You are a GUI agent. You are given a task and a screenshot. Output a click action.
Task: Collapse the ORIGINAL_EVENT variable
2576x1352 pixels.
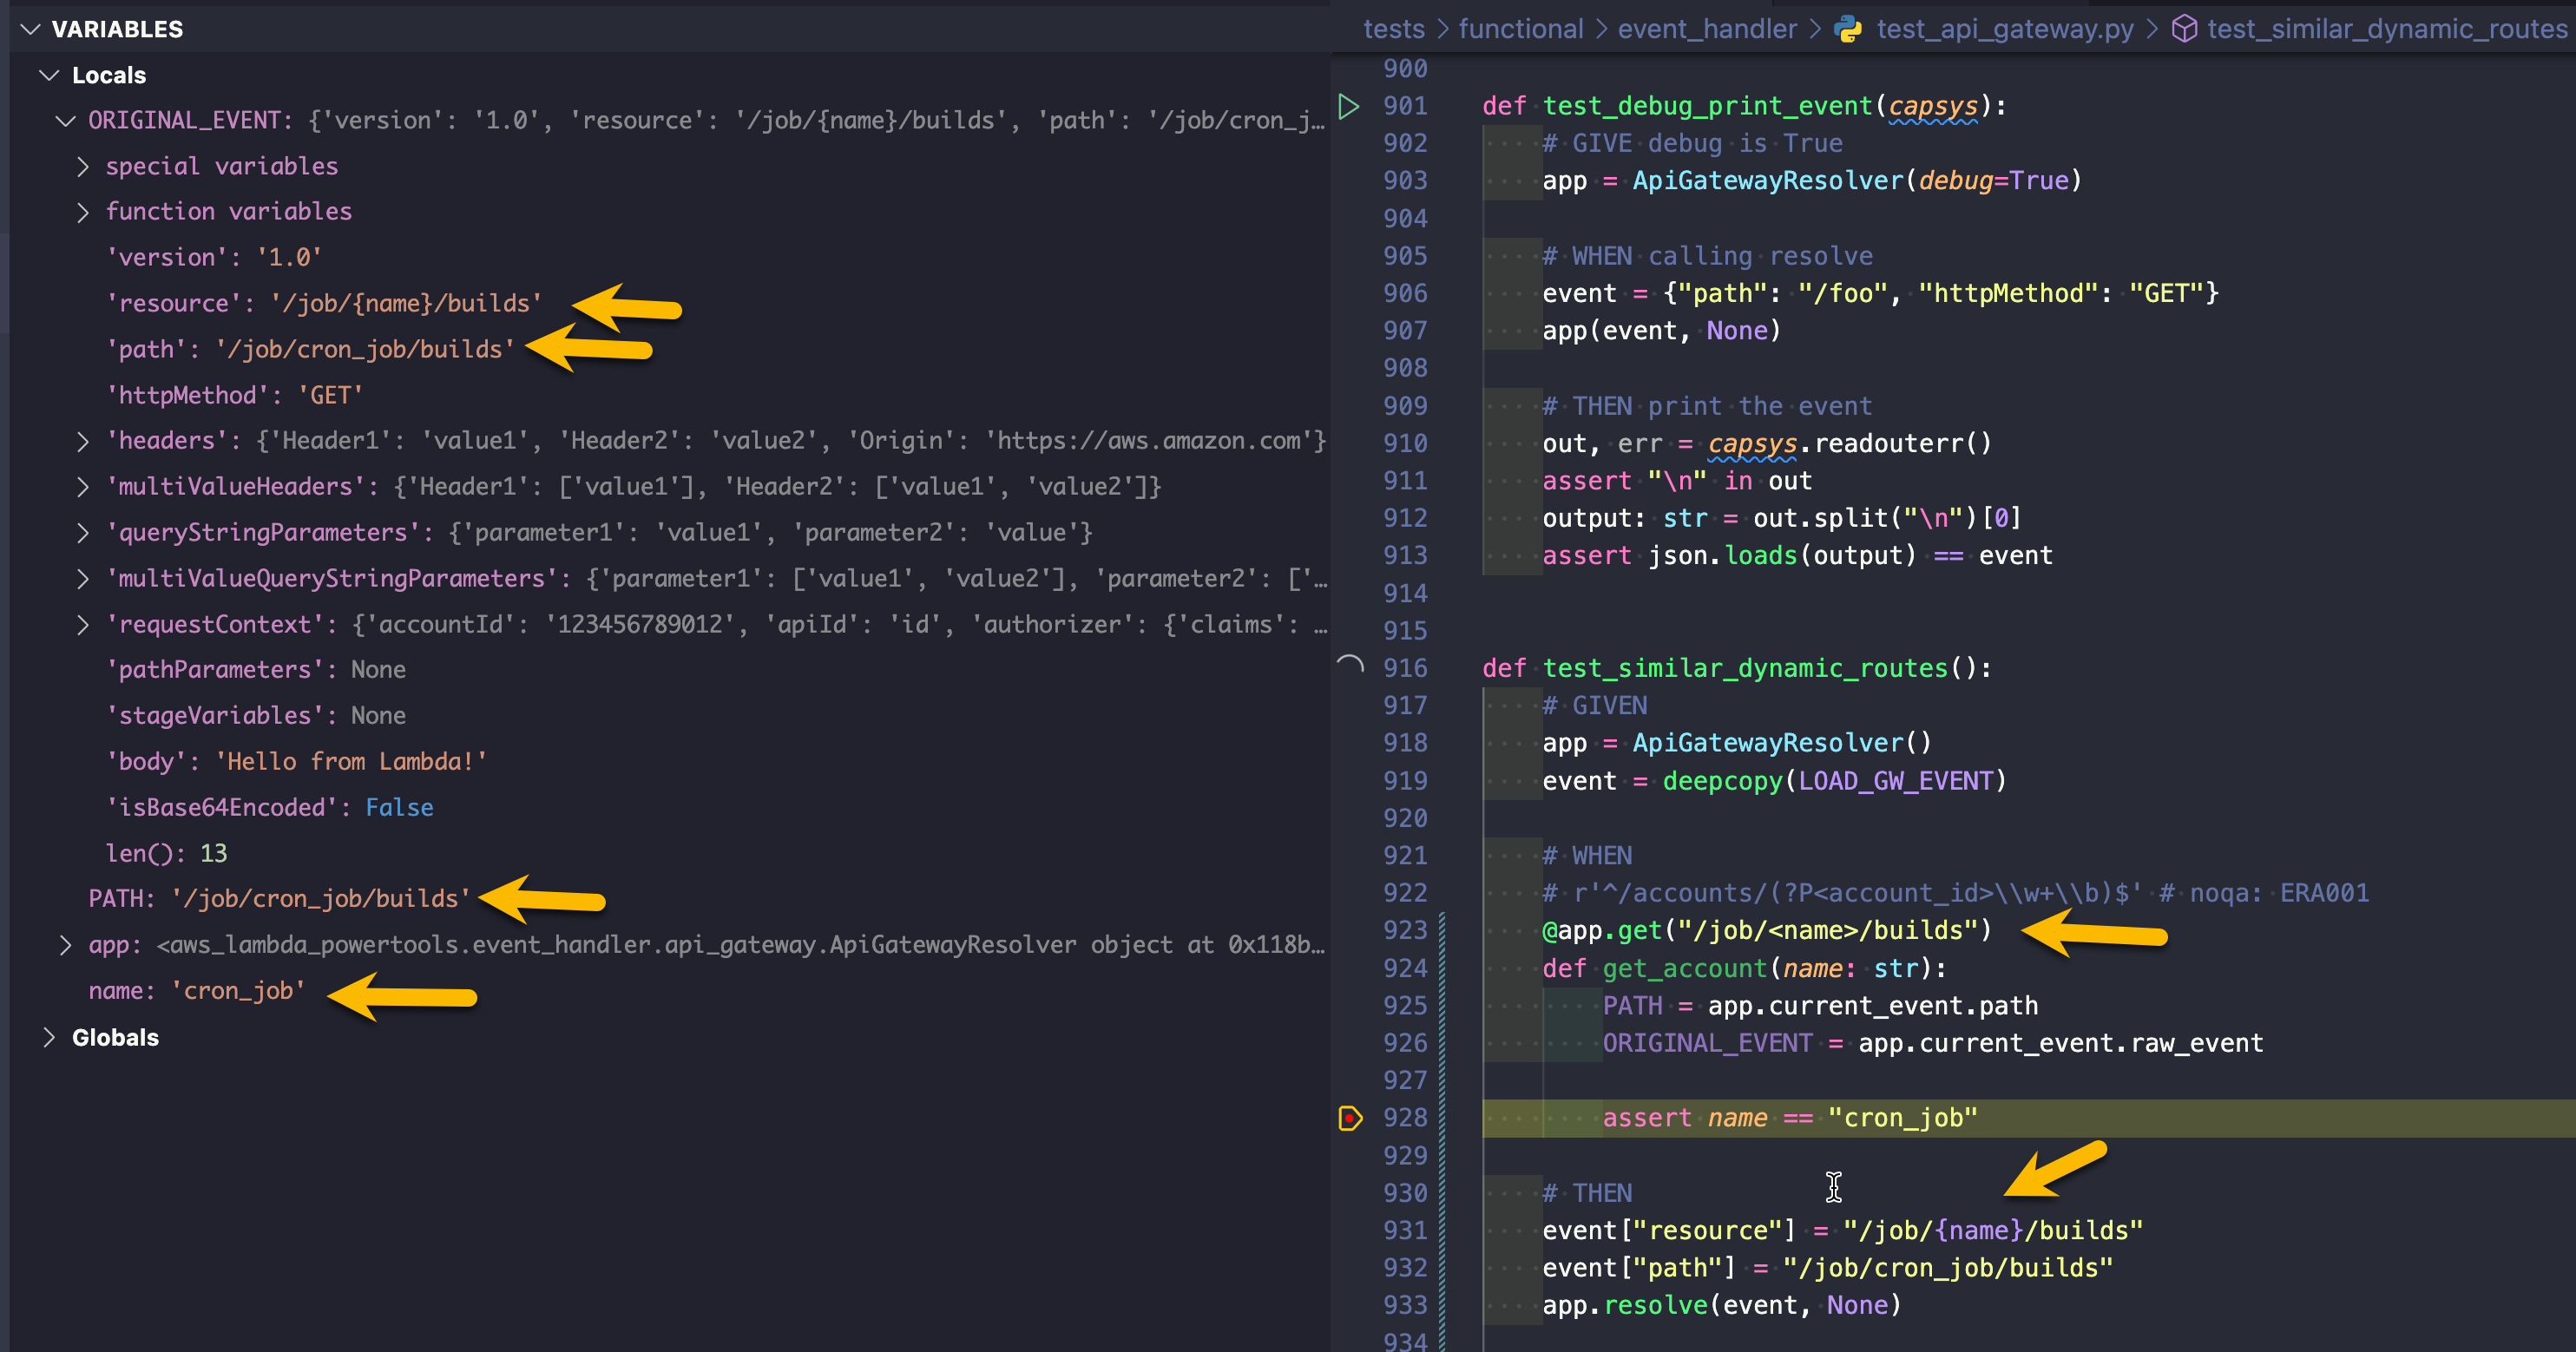pos(66,120)
